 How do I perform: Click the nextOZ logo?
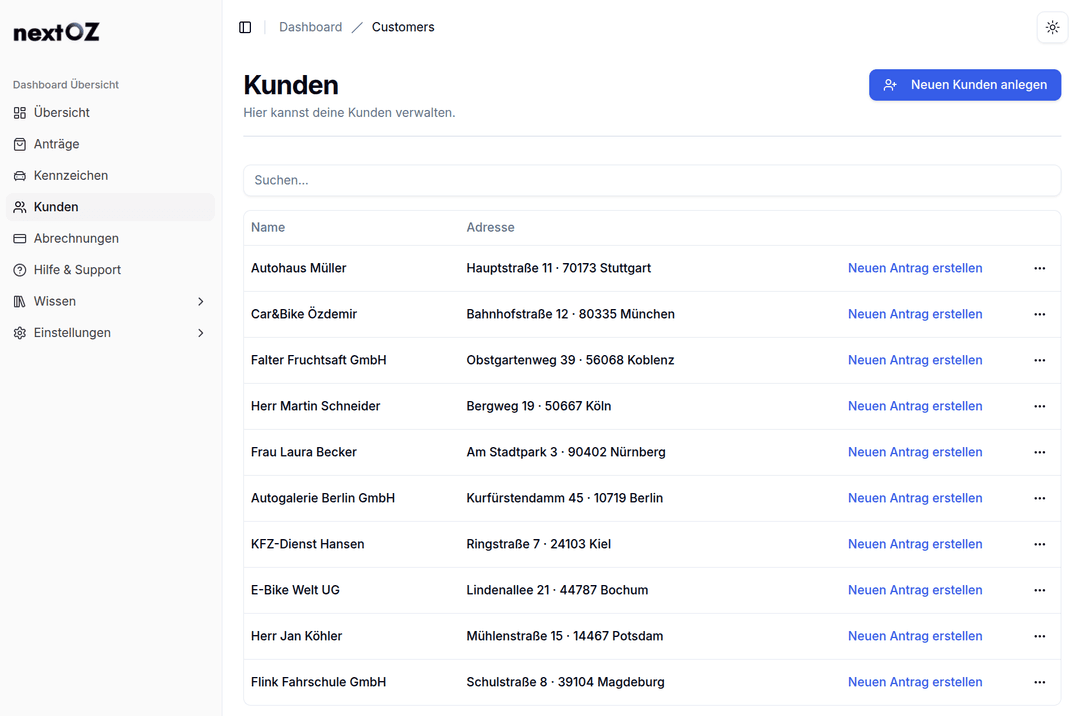click(55, 31)
